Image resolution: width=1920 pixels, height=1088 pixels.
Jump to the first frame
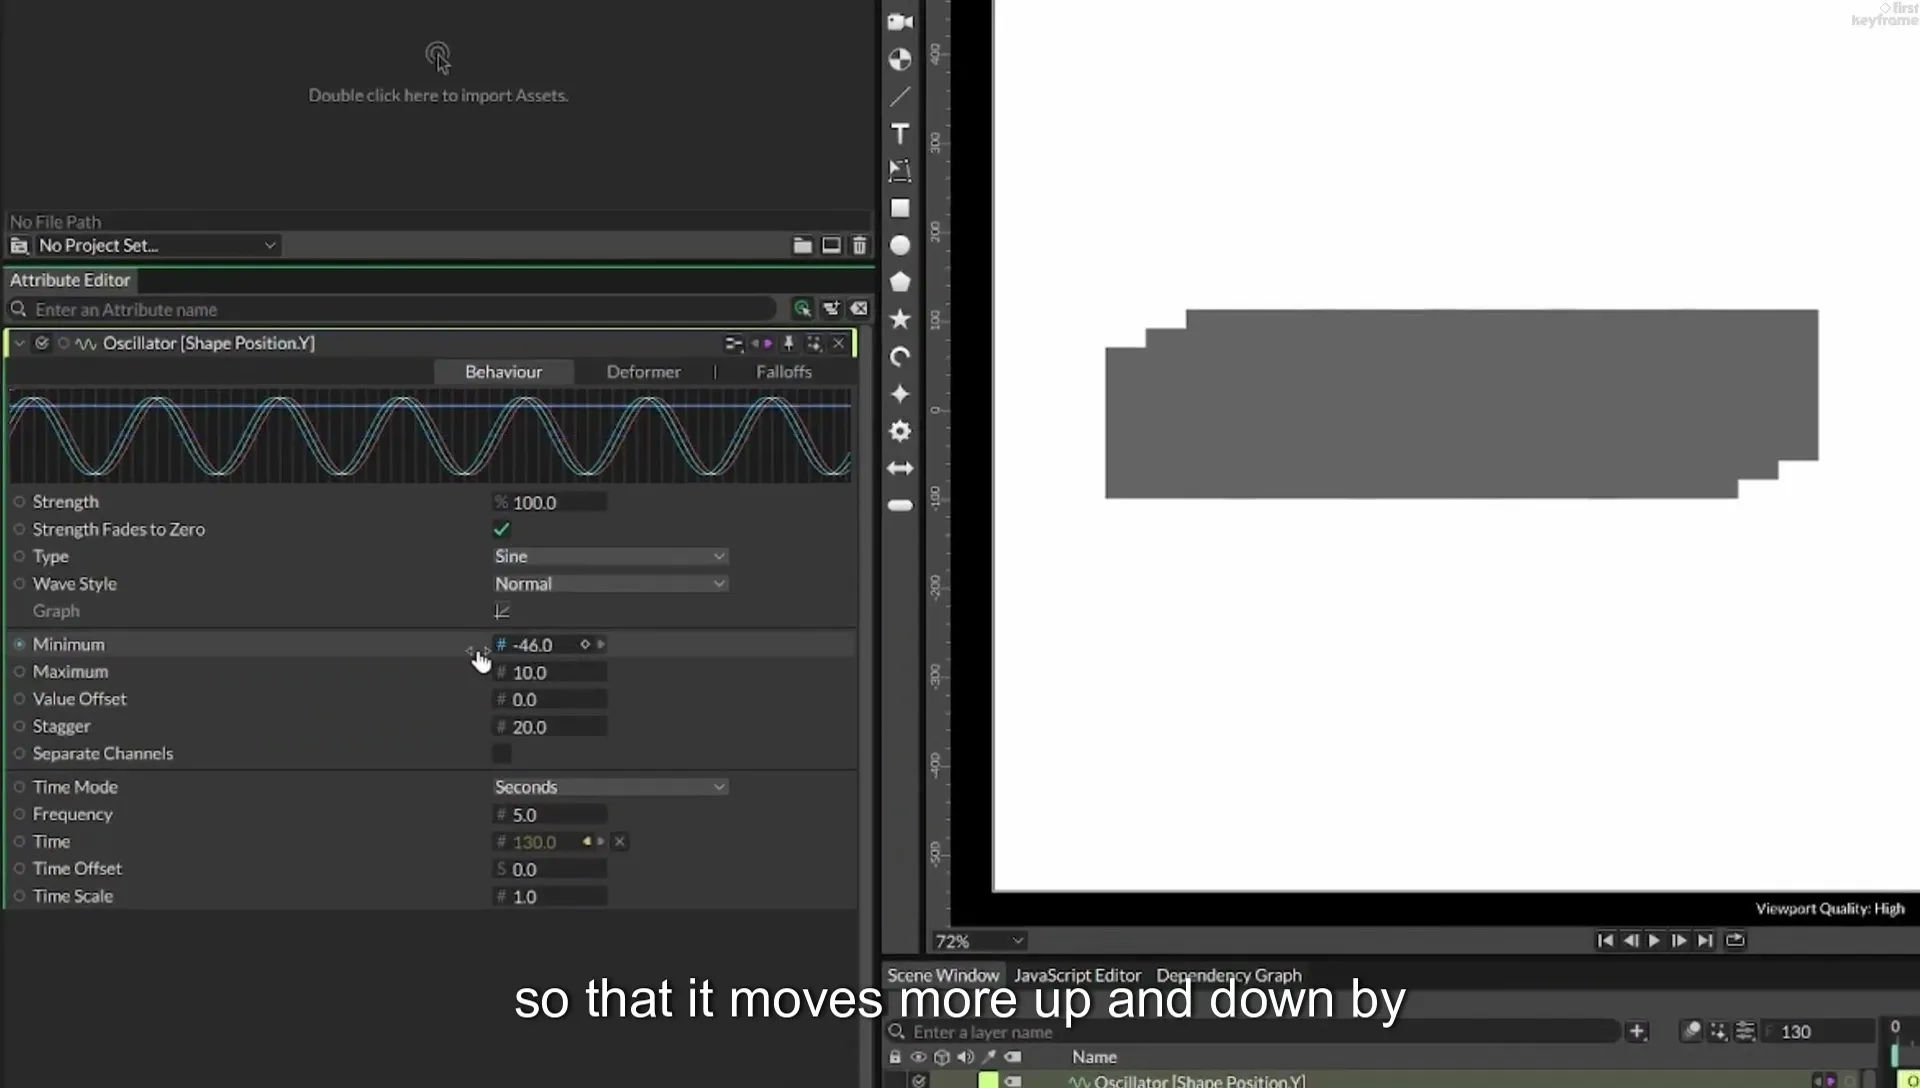(x=1605, y=940)
